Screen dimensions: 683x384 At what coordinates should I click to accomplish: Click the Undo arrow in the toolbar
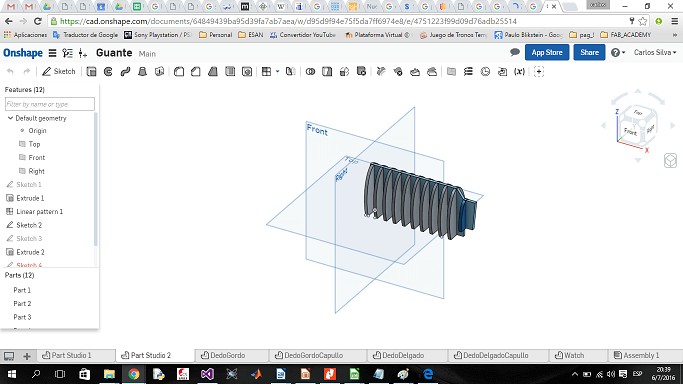(10, 71)
